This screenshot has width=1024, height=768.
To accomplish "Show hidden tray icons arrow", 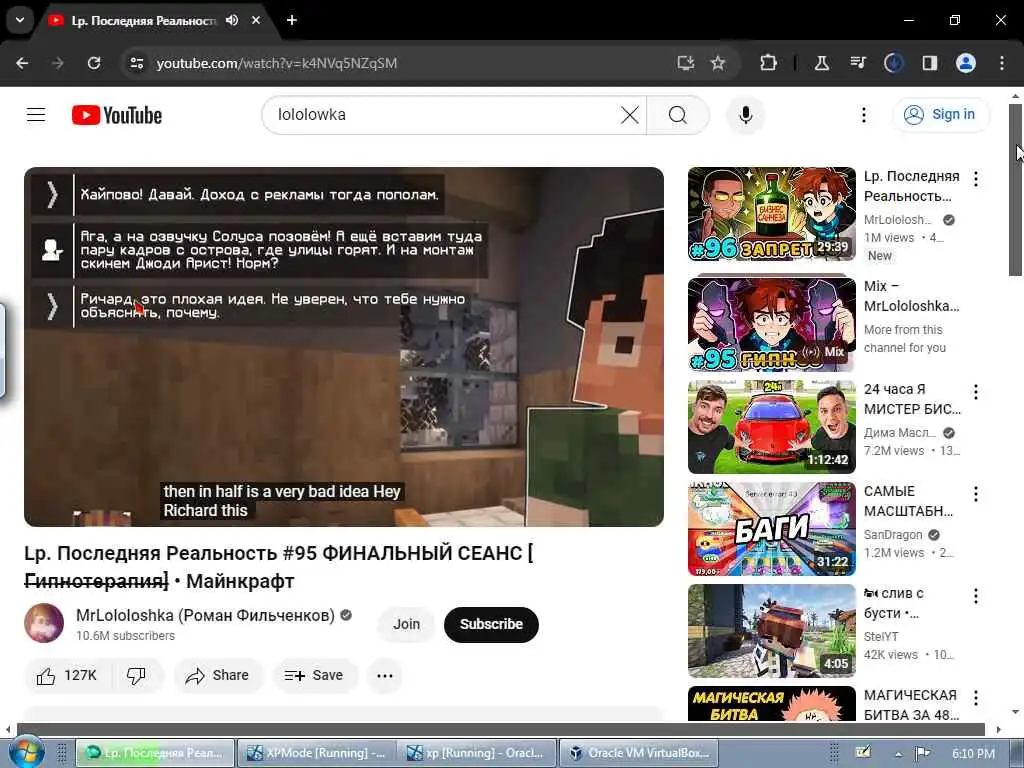I will pyautogui.click(x=899, y=754).
